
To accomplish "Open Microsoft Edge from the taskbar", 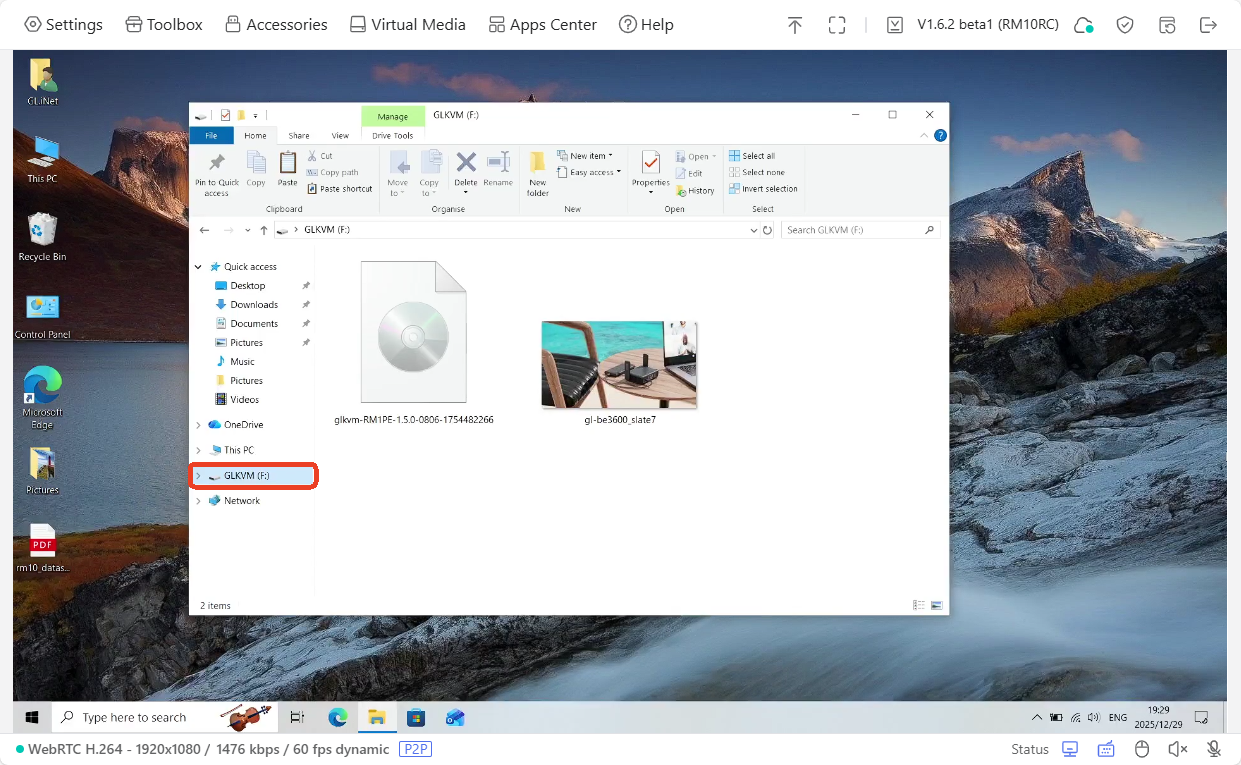I will (338, 717).
